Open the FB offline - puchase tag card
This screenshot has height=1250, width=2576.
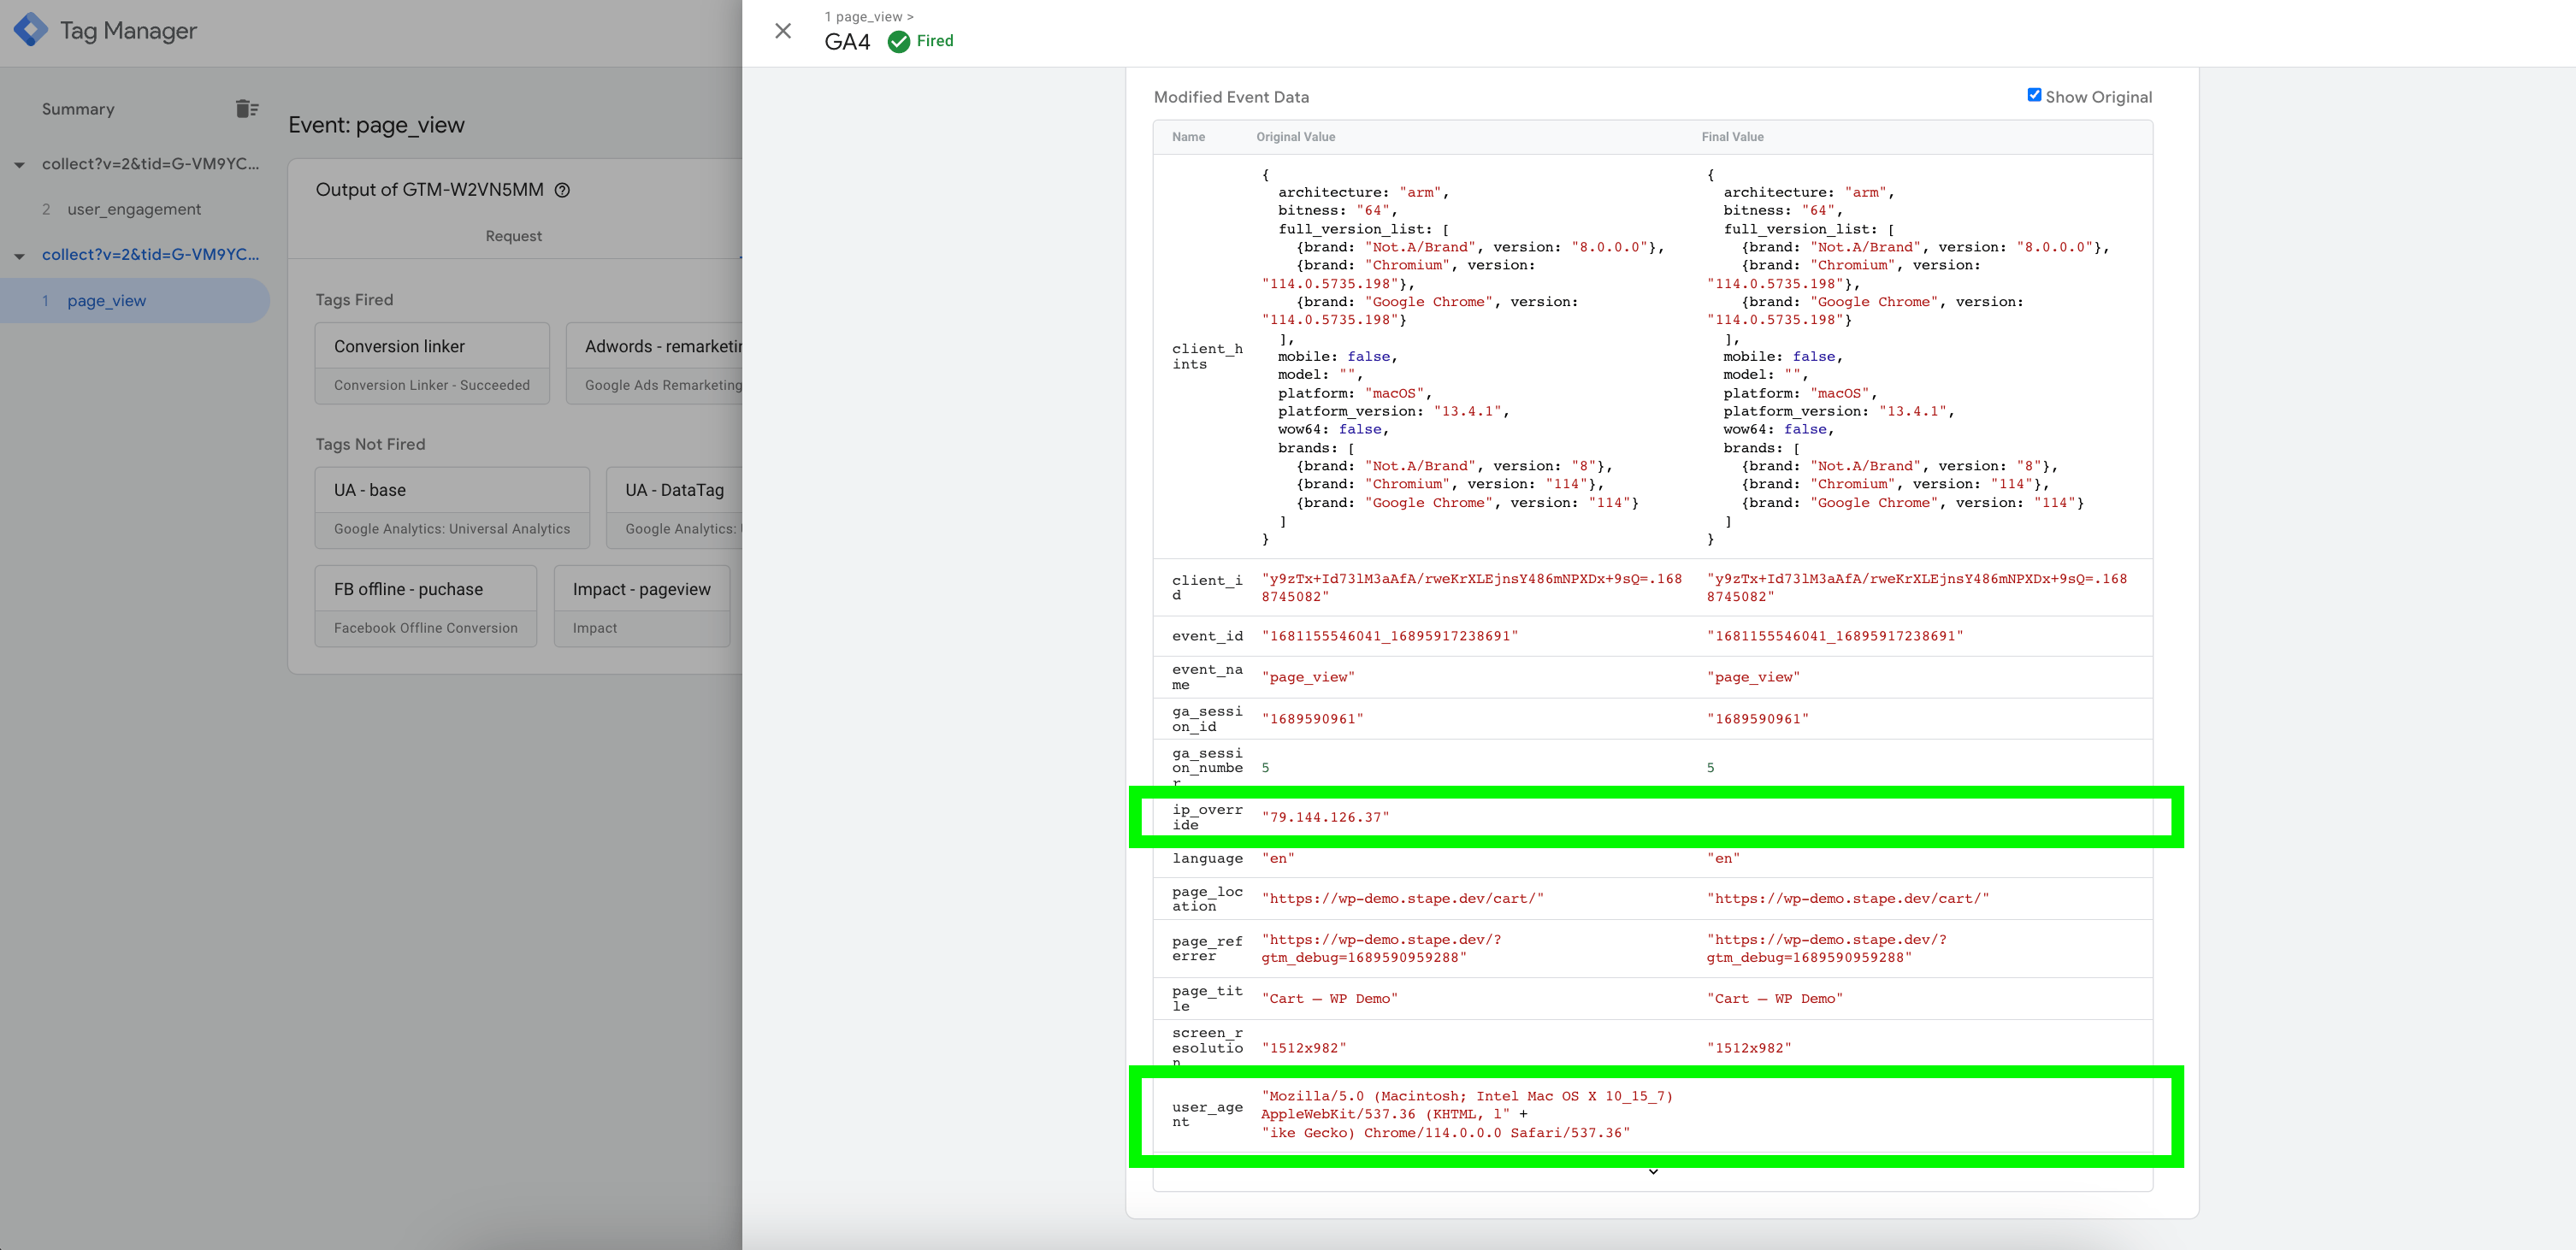tap(426, 606)
